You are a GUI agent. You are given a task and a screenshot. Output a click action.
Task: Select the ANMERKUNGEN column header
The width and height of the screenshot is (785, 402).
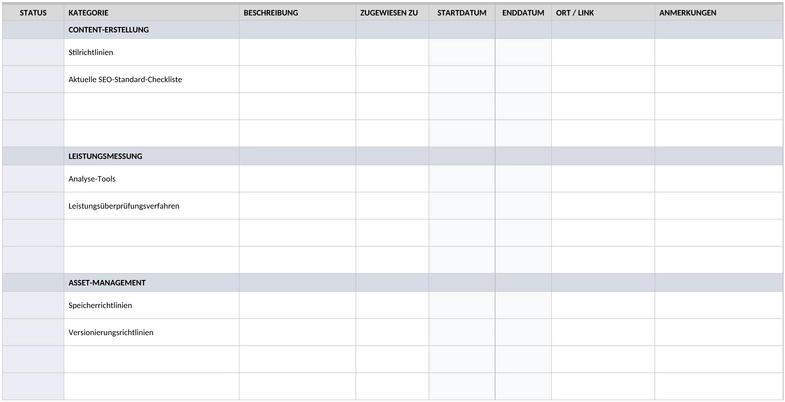tap(718, 13)
